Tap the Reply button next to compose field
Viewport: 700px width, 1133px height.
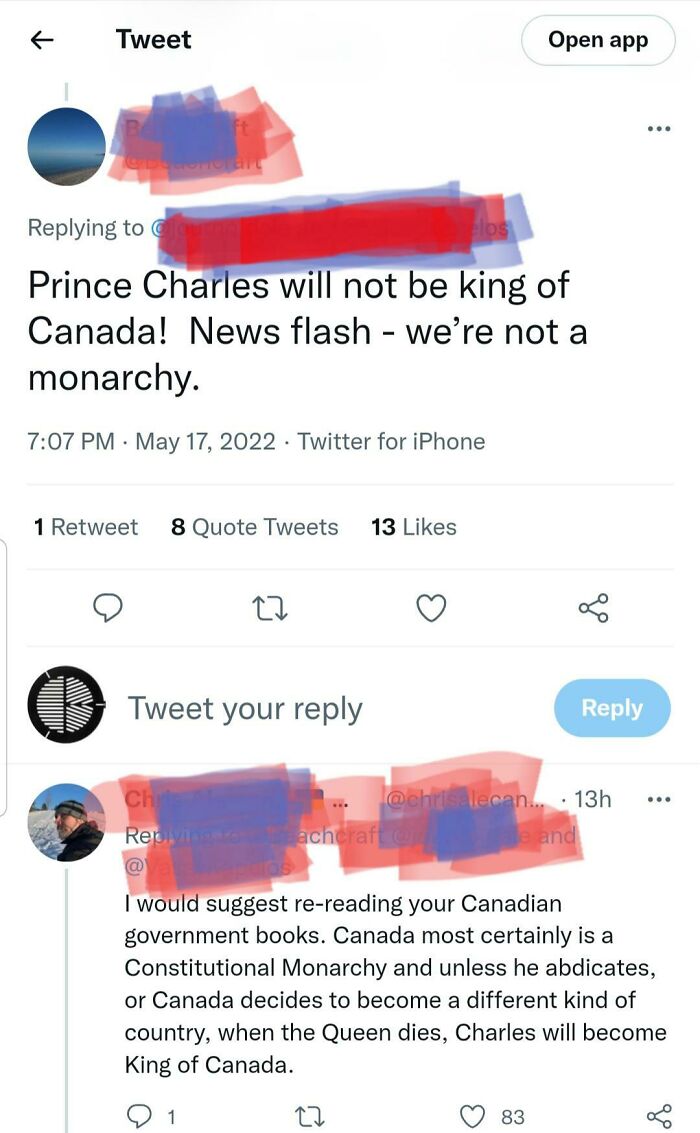click(612, 707)
